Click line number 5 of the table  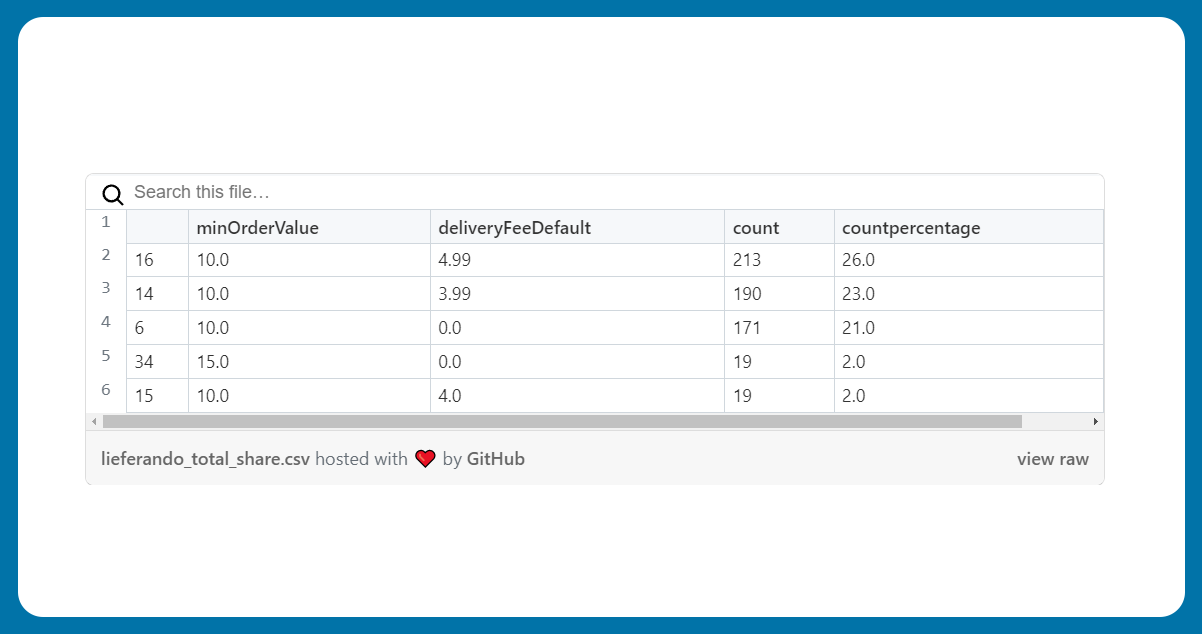tap(106, 355)
